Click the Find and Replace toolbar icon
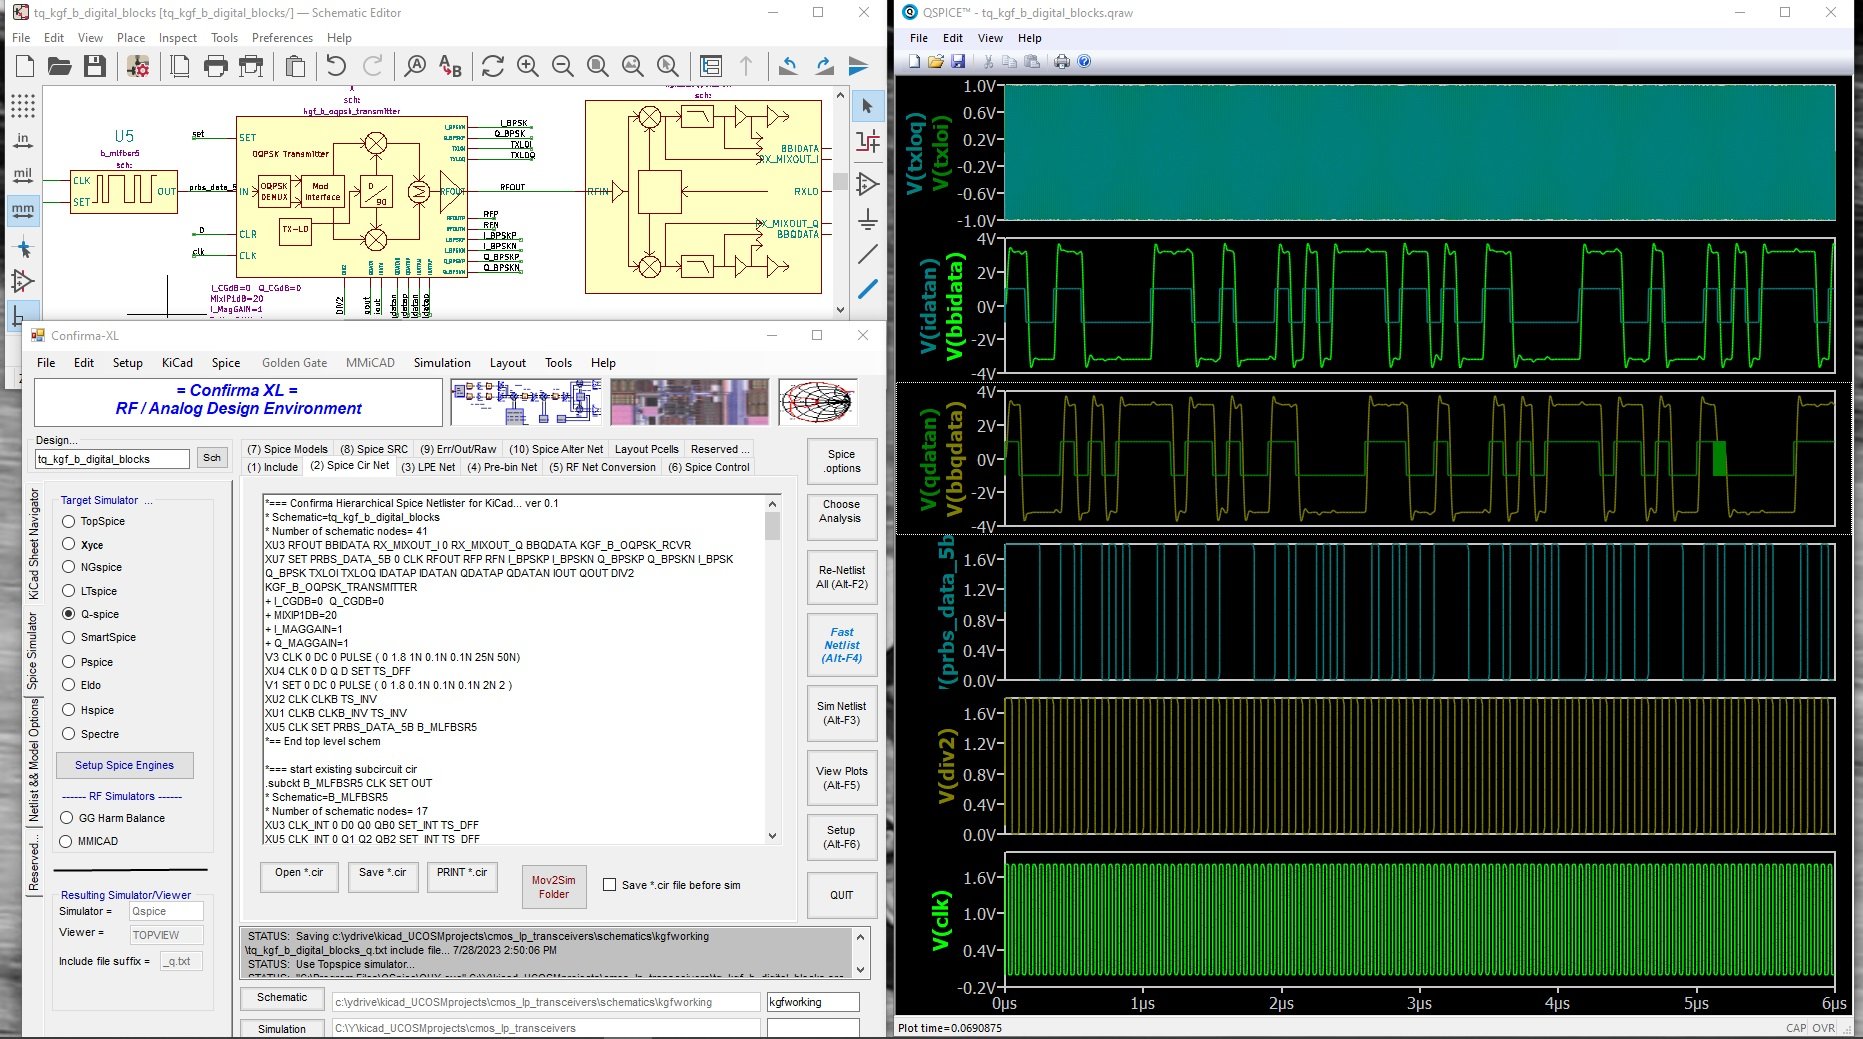This screenshot has width=1863, height=1039. (x=450, y=67)
